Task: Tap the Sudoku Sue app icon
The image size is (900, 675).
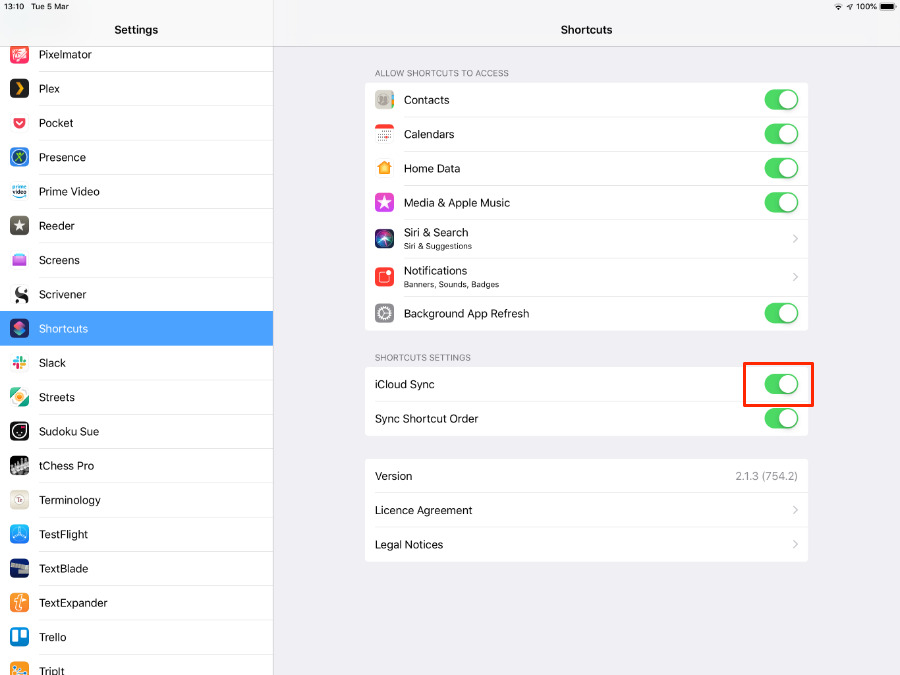Action: [x=20, y=431]
